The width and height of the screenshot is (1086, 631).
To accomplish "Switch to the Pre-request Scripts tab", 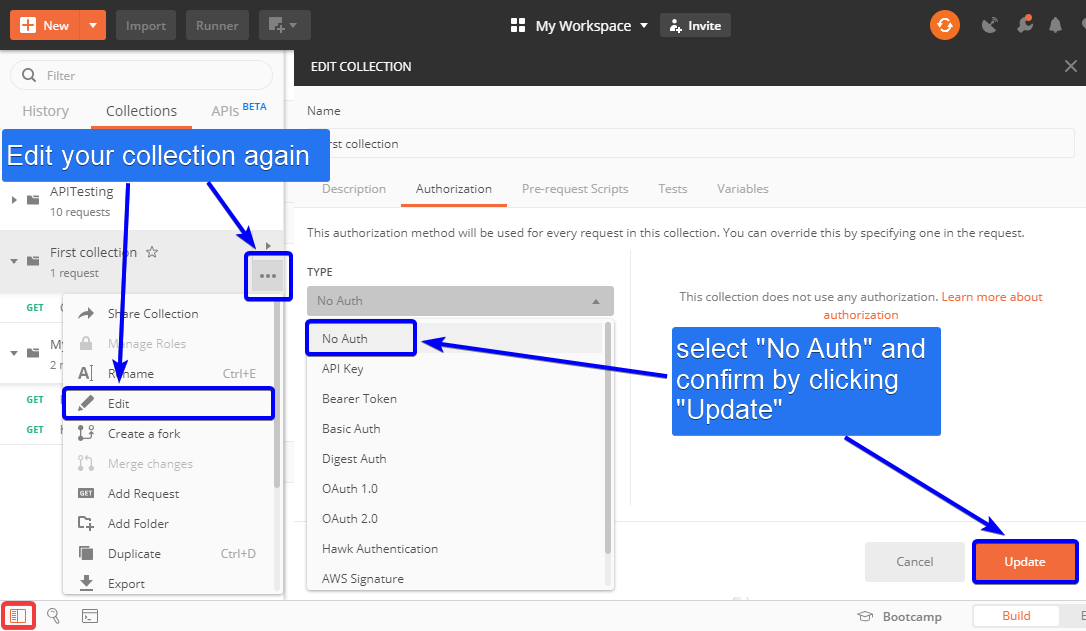I will click(575, 189).
